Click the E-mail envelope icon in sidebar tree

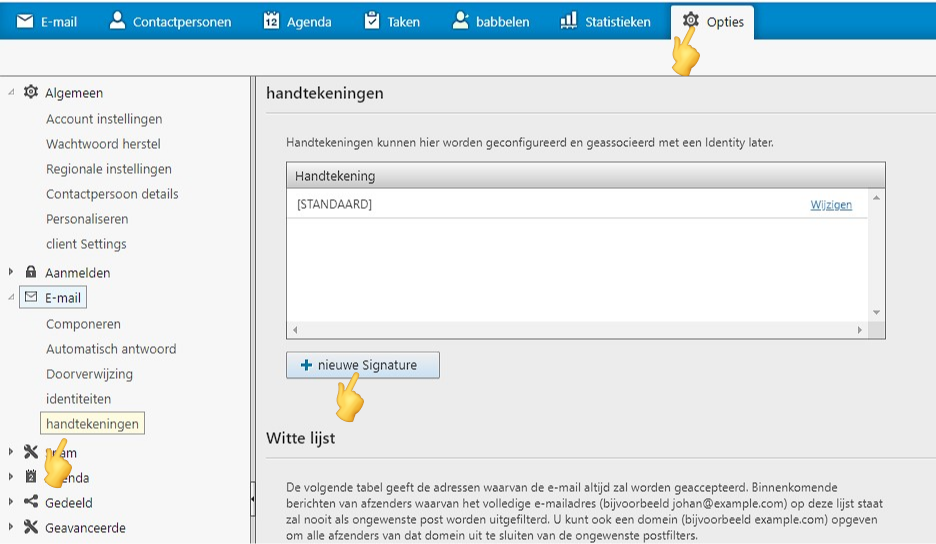click(x=31, y=297)
